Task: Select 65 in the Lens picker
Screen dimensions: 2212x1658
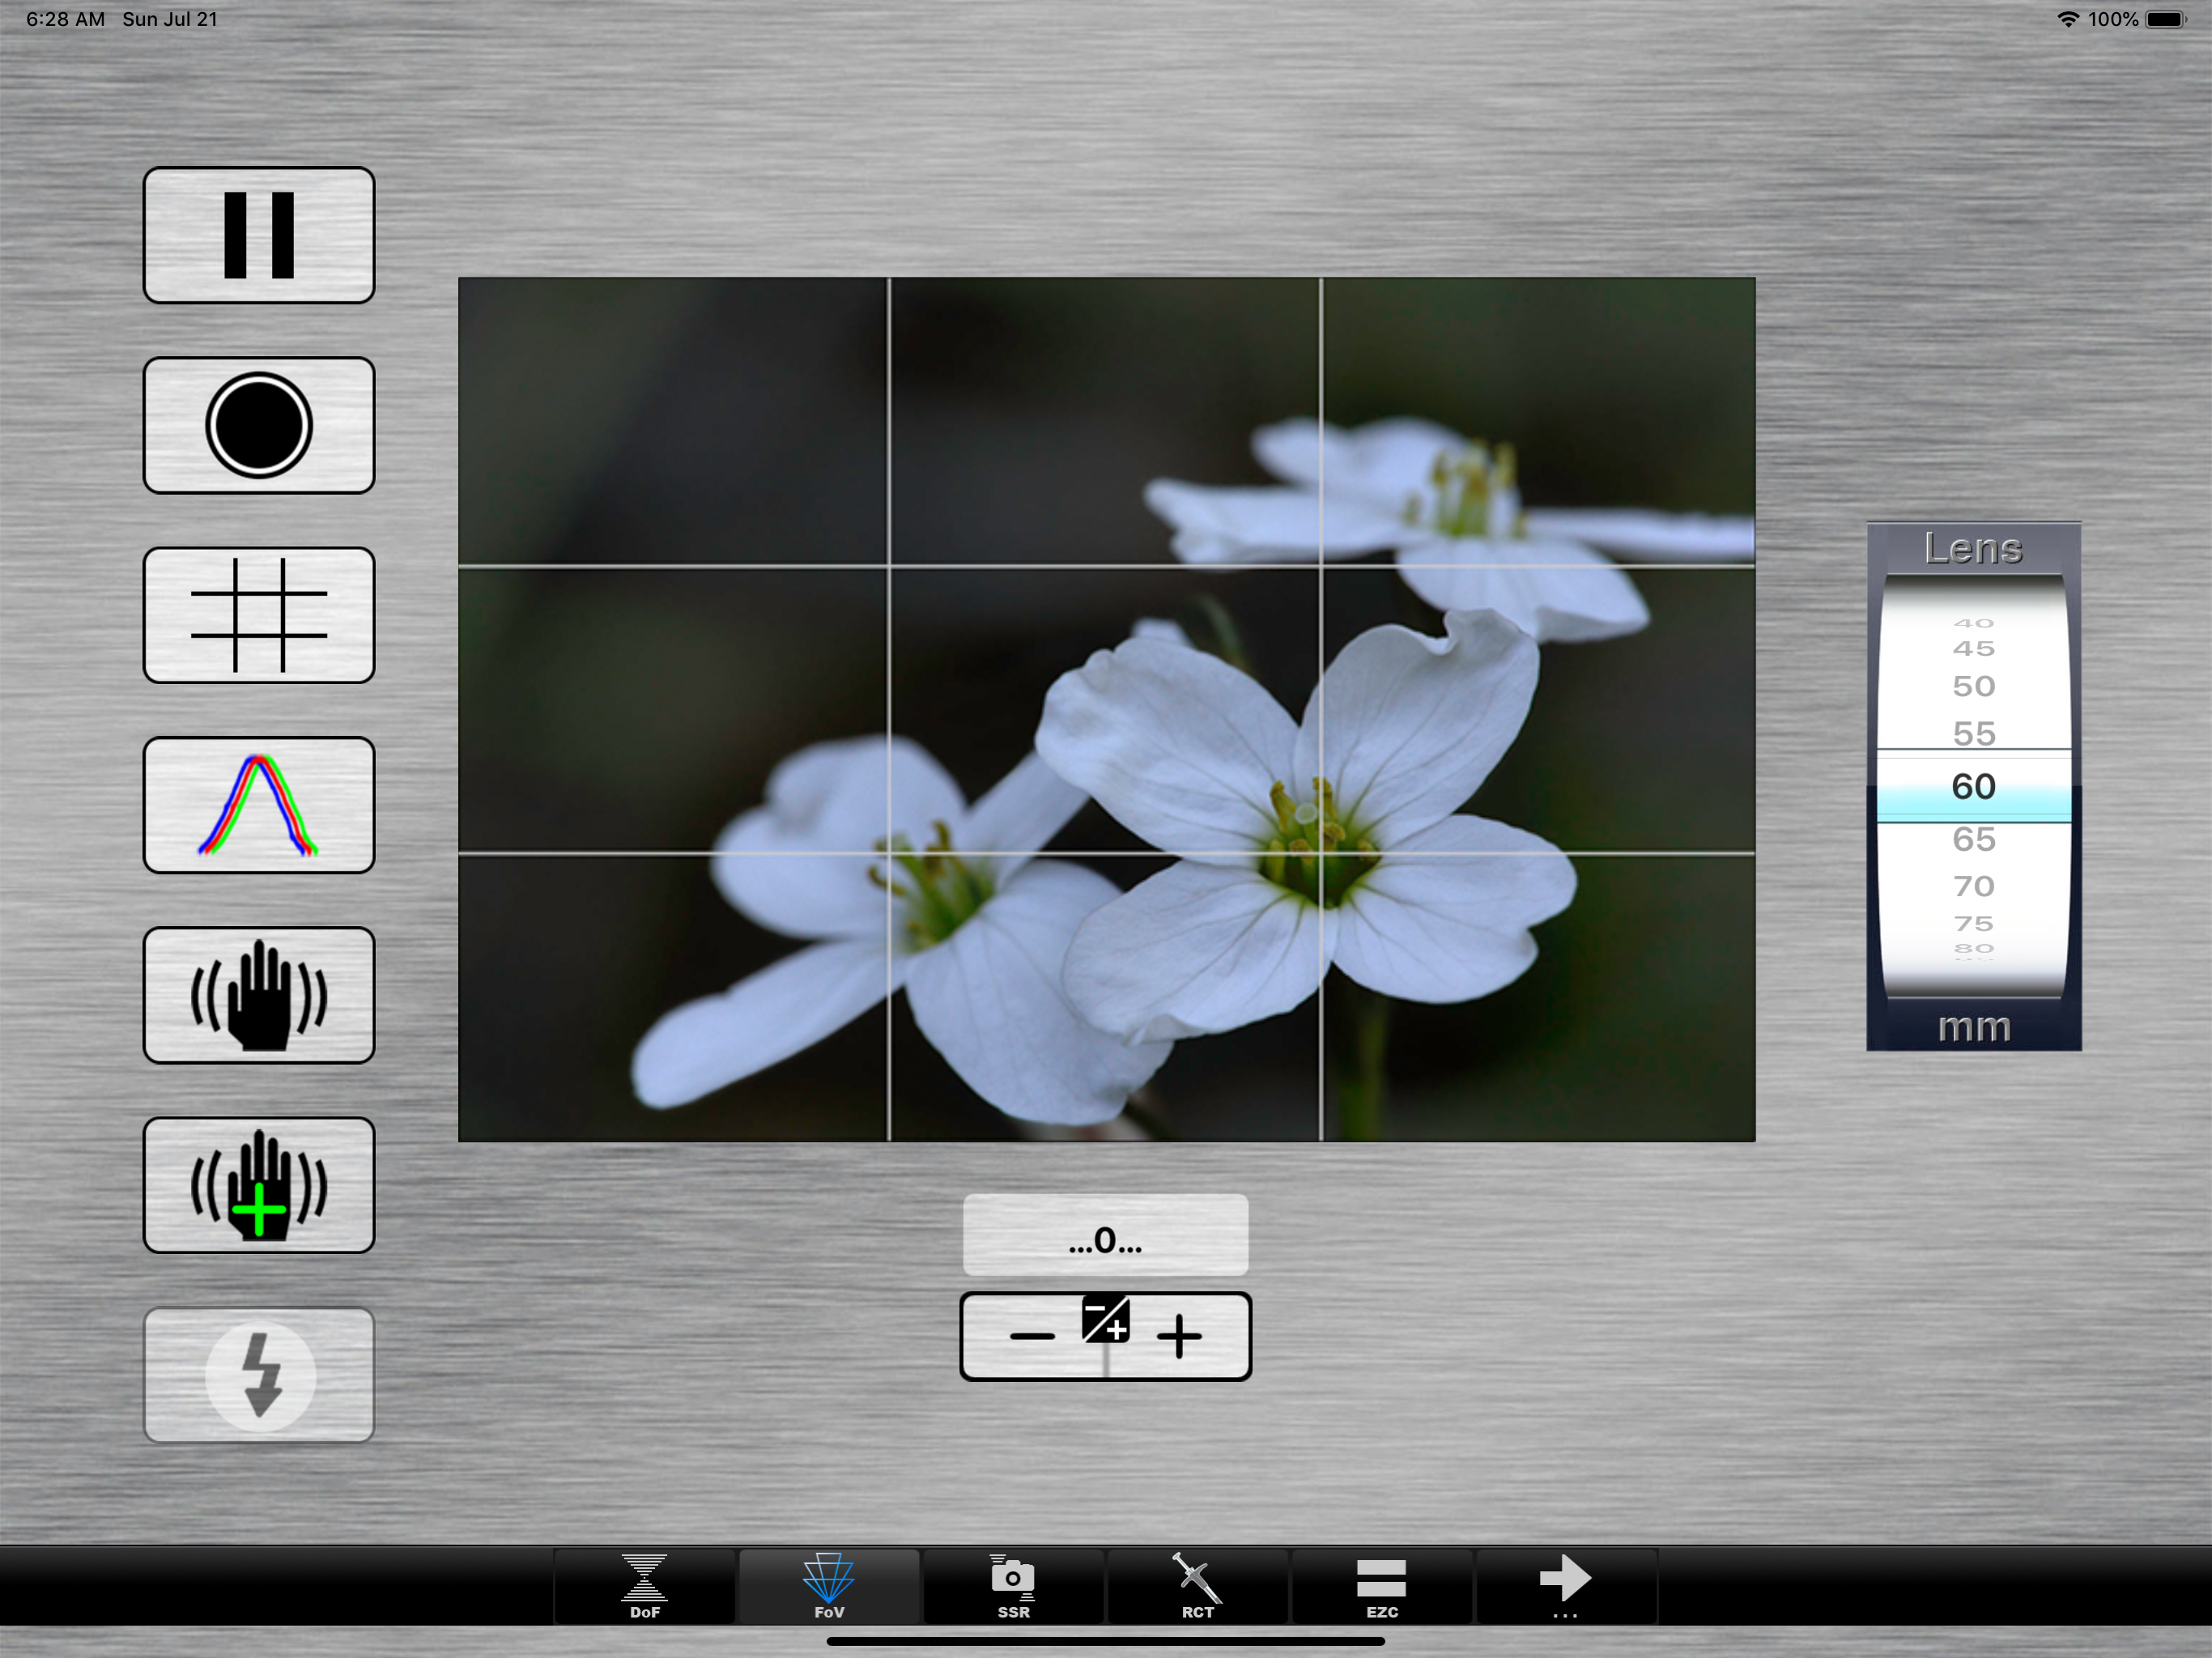Action: (1973, 839)
